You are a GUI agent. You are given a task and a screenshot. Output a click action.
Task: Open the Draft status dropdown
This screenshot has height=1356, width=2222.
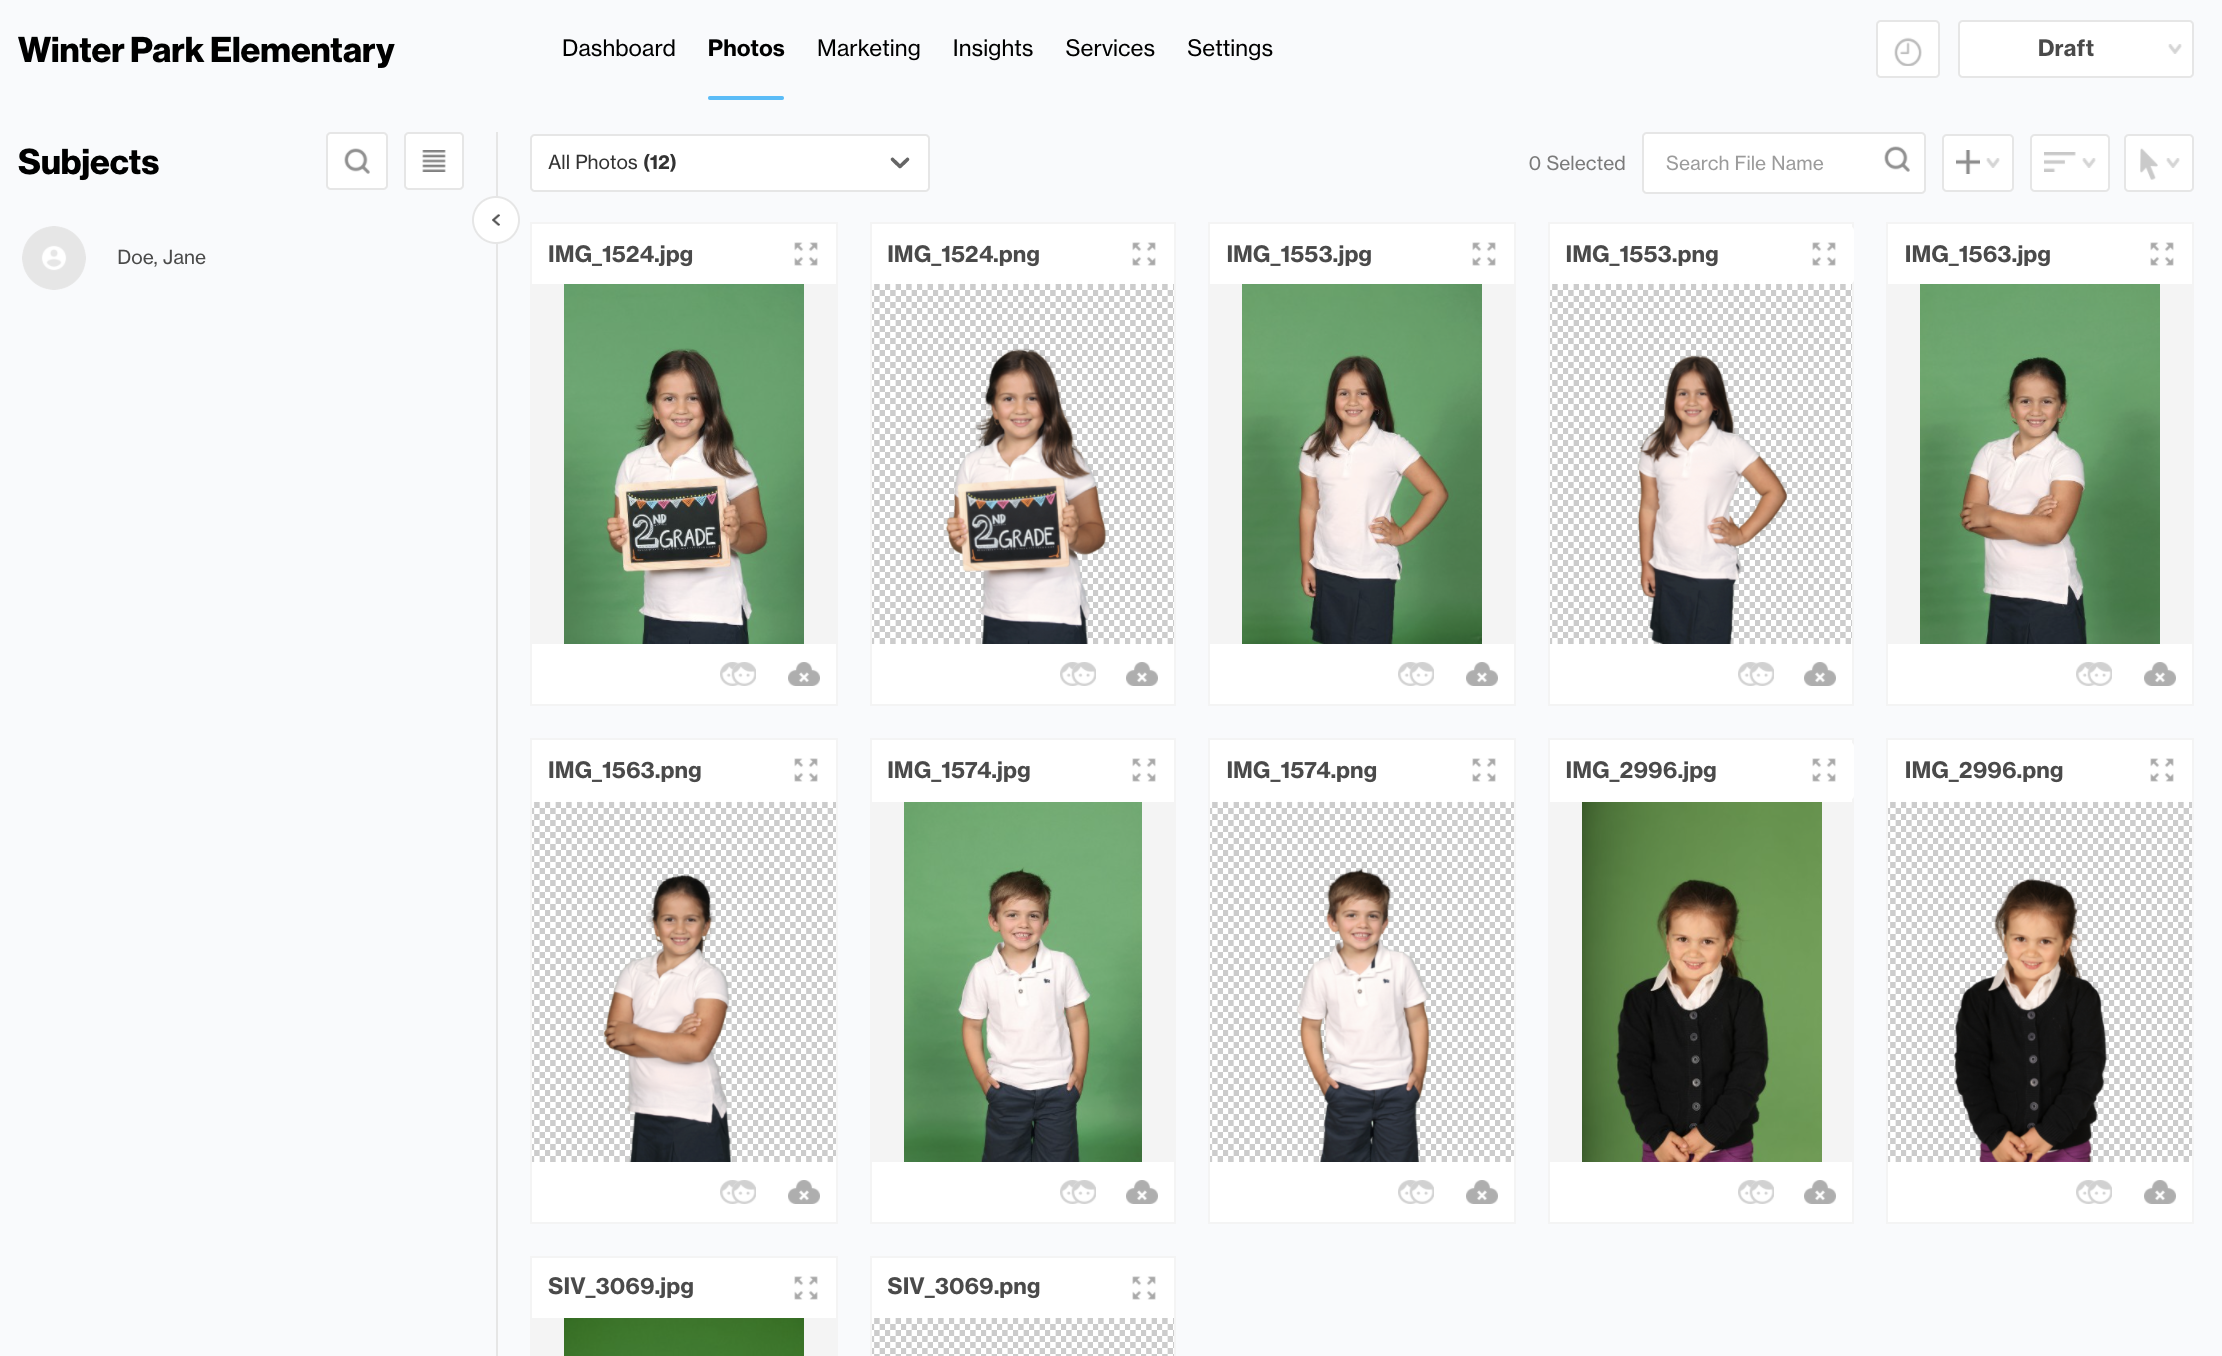[2075, 49]
